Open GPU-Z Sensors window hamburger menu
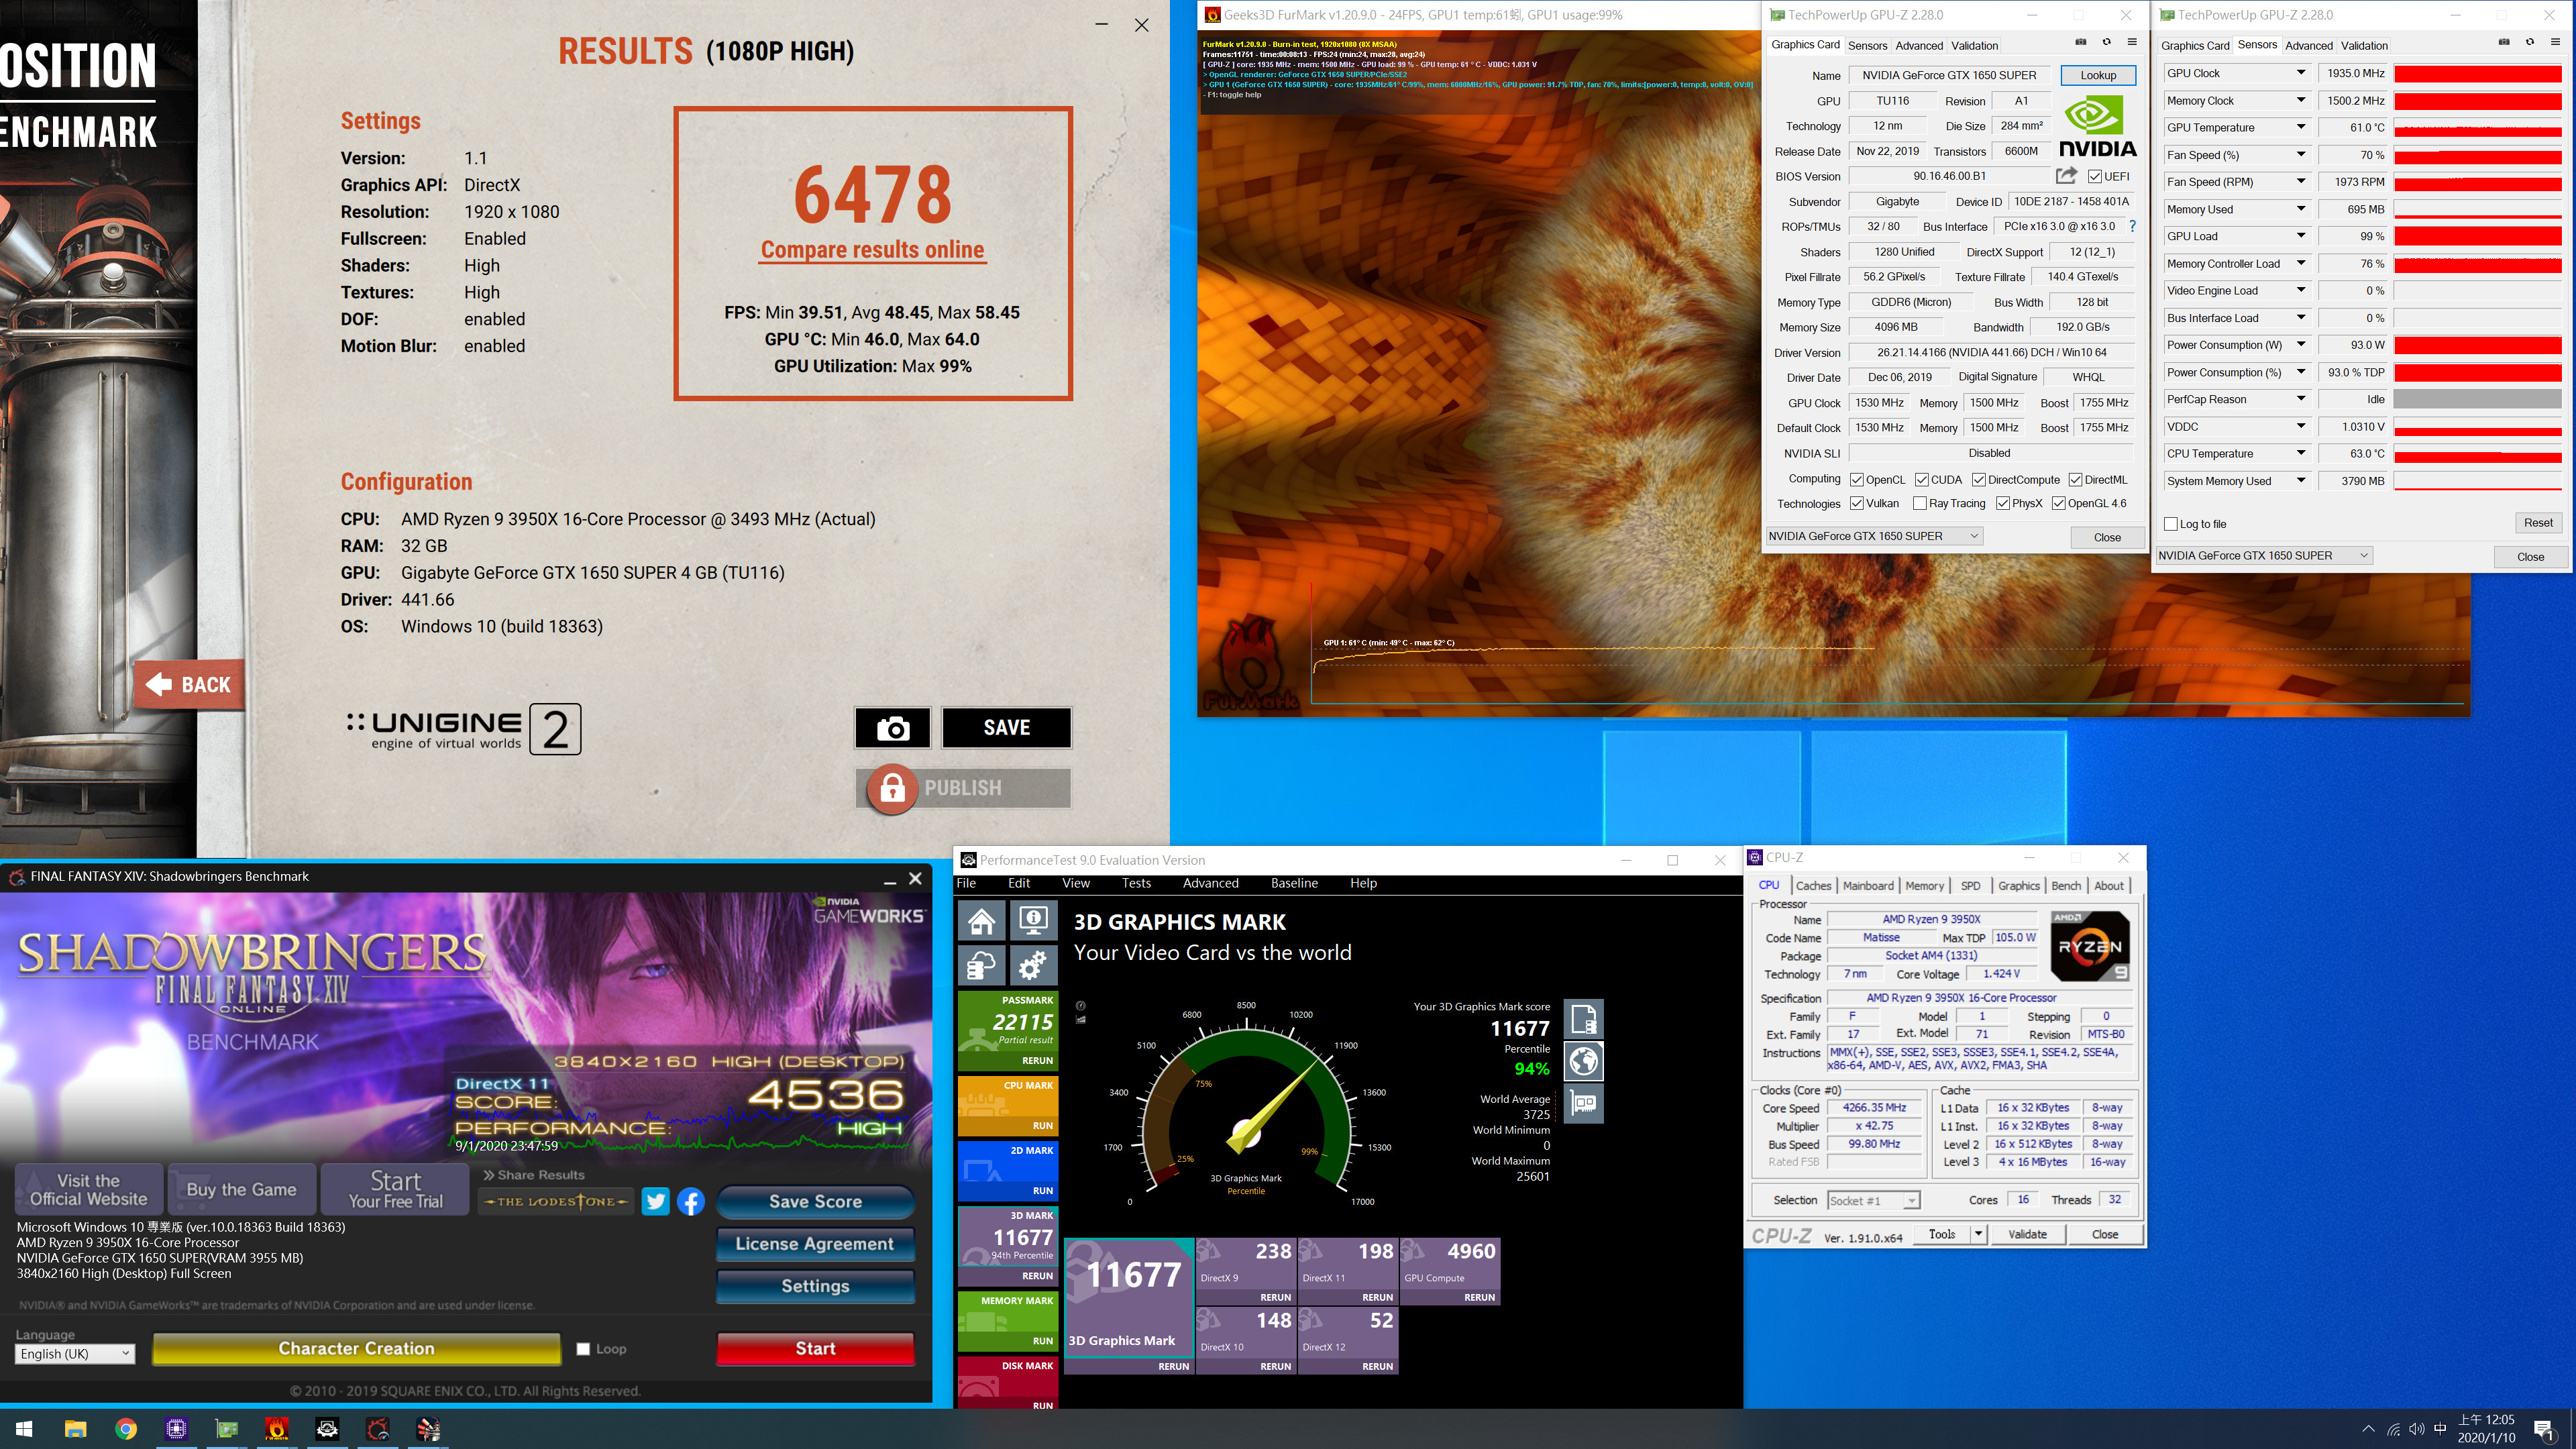This screenshot has height=1449, width=2576. point(2555,42)
